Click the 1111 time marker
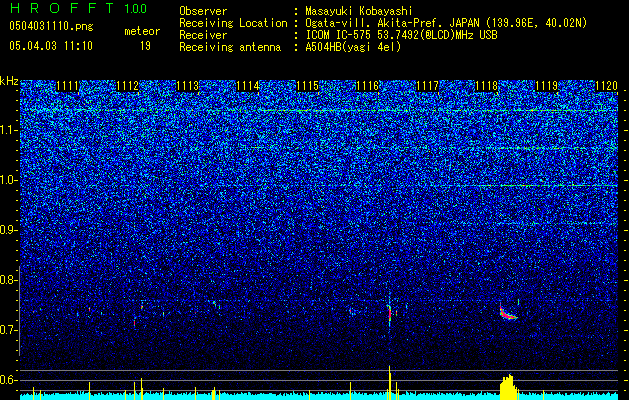The width and height of the screenshot is (629, 400). tap(67, 86)
